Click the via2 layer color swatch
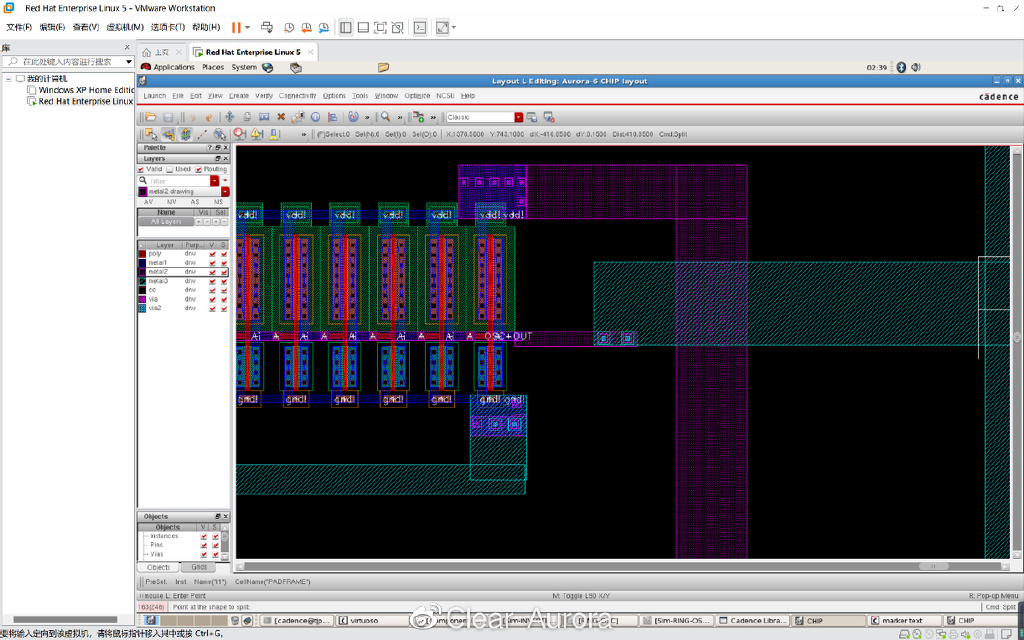The image size is (1024, 640). click(142, 308)
